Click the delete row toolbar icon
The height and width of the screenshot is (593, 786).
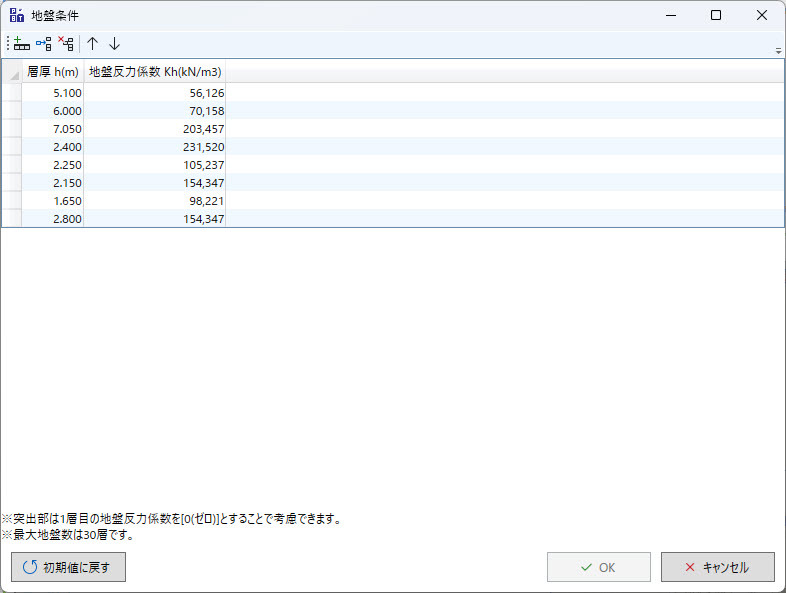[66, 44]
